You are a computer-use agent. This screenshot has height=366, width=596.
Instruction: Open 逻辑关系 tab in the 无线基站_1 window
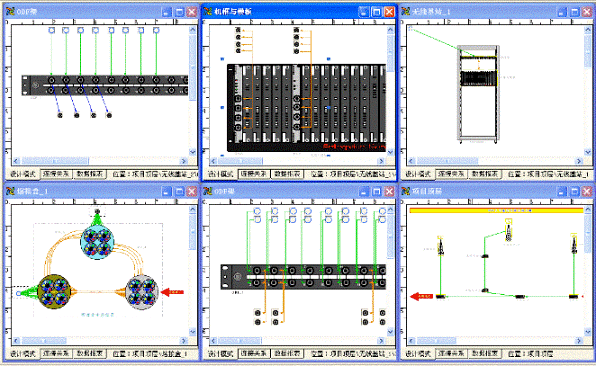[451, 174]
